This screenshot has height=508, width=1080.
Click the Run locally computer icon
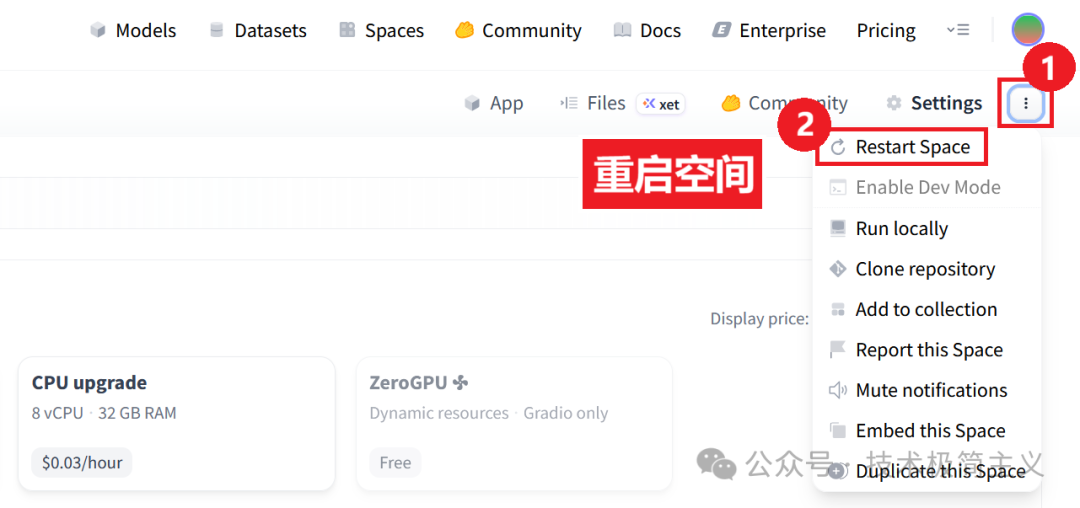pos(838,229)
